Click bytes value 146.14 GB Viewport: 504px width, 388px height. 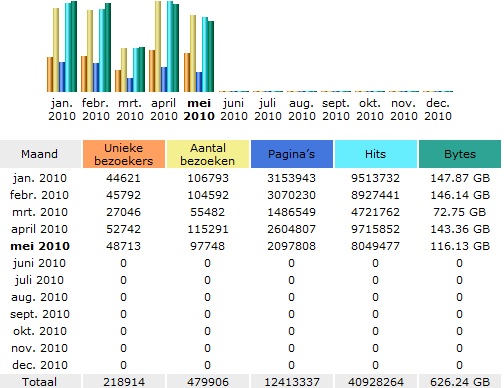point(460,195)
